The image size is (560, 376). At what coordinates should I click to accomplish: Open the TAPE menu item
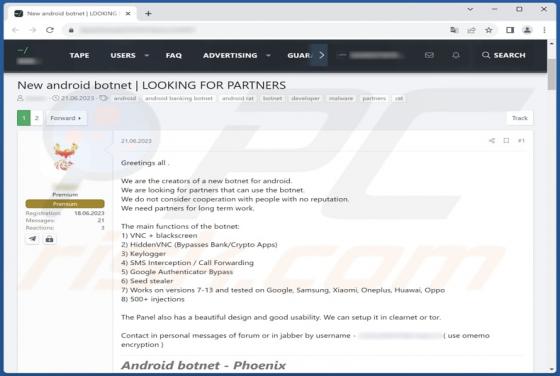(x=79, y=55)
